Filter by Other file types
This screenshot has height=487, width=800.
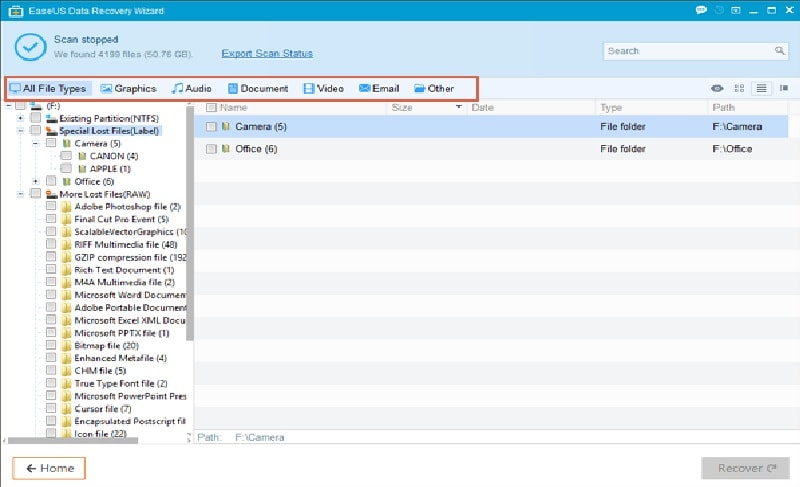coord(434,88)
